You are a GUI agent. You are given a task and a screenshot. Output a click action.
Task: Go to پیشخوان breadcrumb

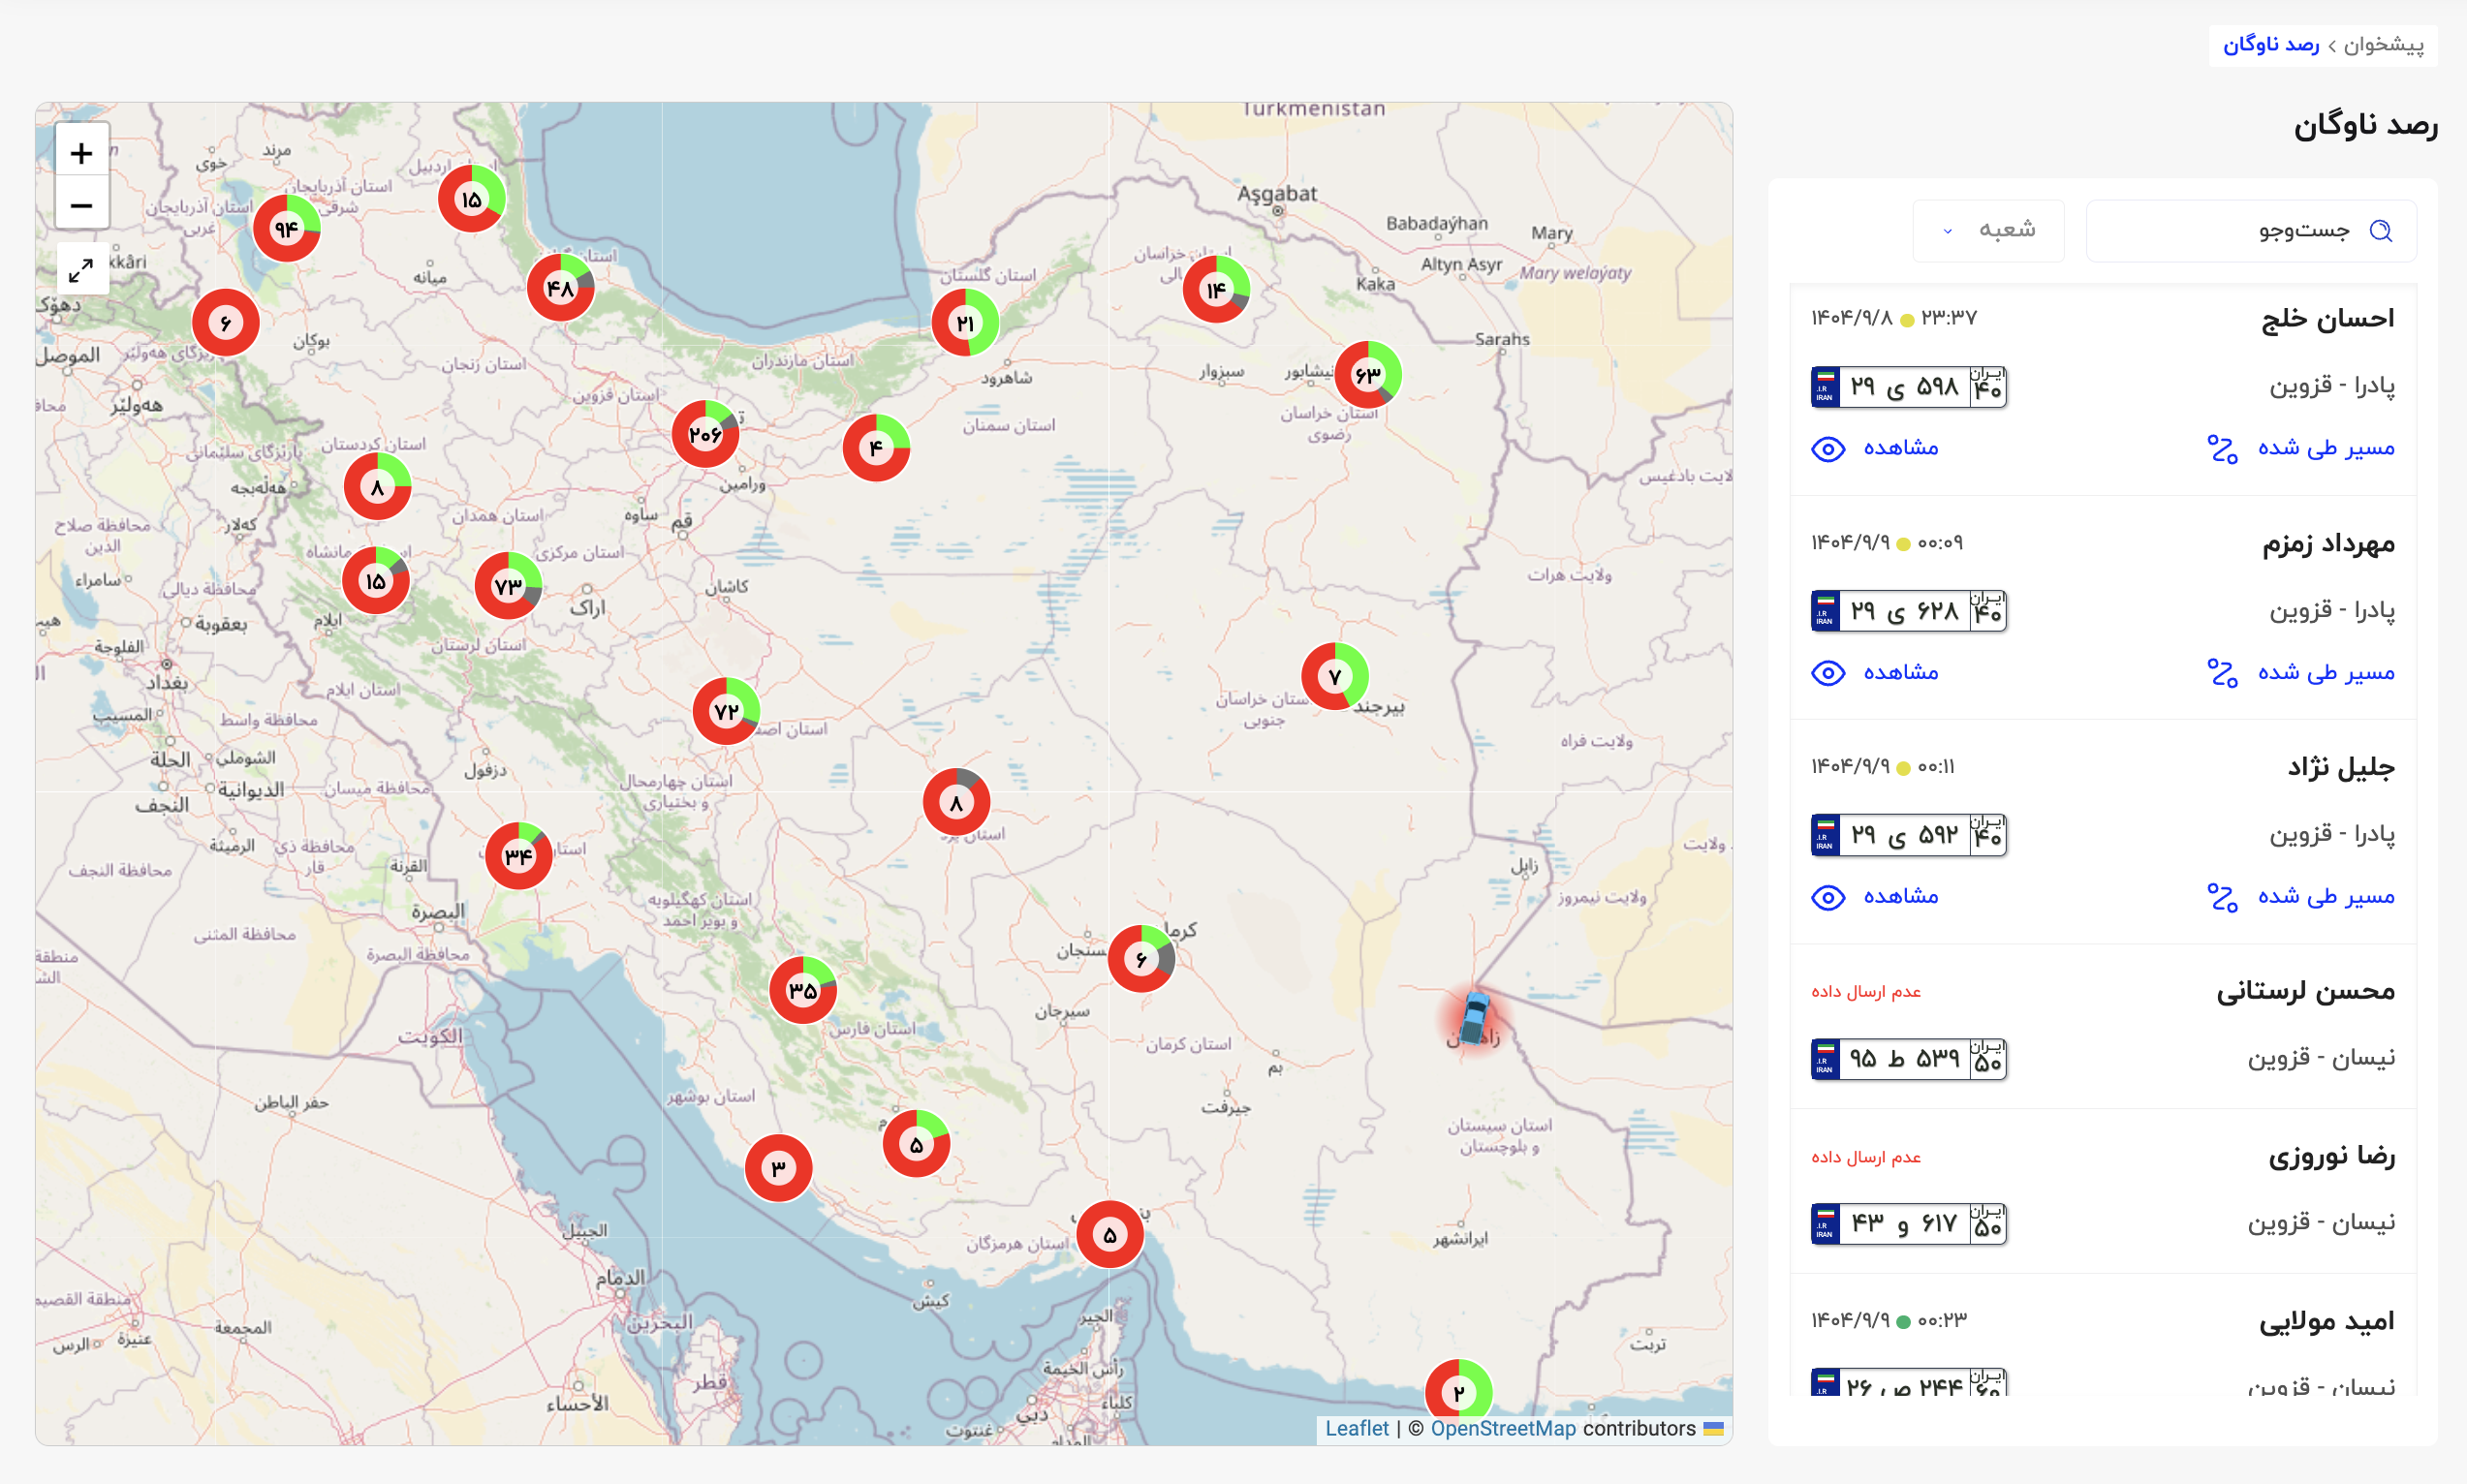(2384, 45)
